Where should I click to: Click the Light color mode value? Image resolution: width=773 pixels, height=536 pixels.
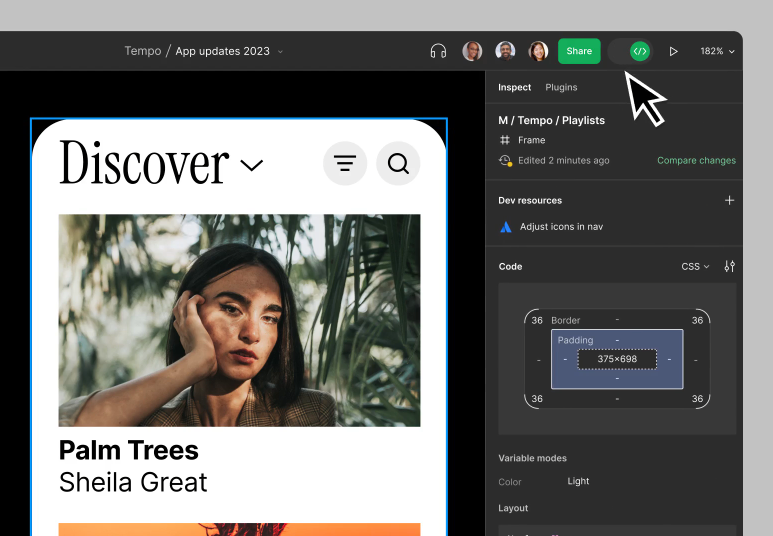578,481
